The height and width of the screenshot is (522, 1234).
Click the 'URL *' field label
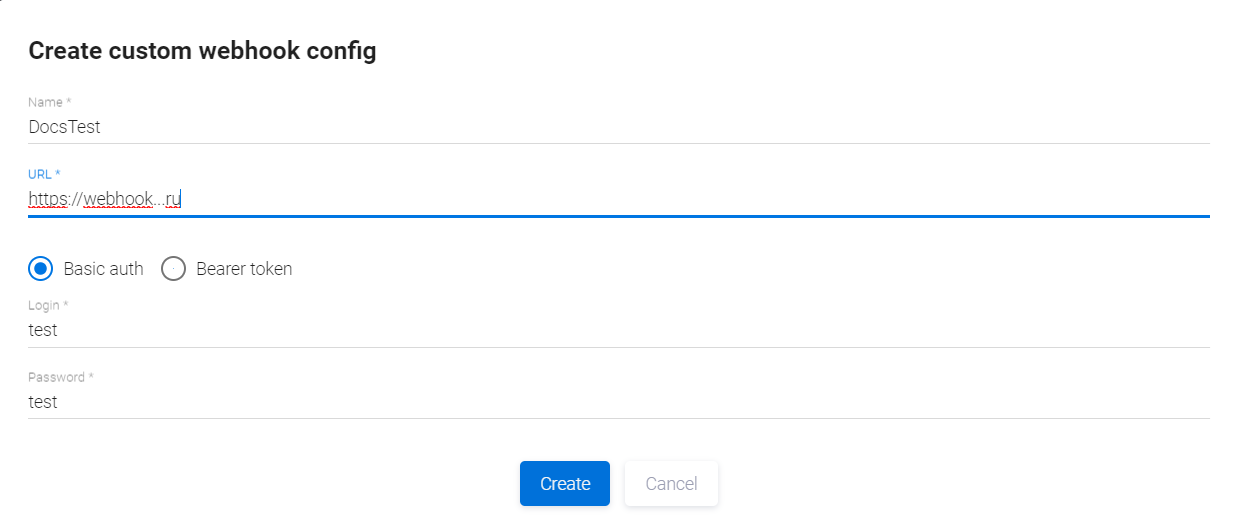coord(45,175)
